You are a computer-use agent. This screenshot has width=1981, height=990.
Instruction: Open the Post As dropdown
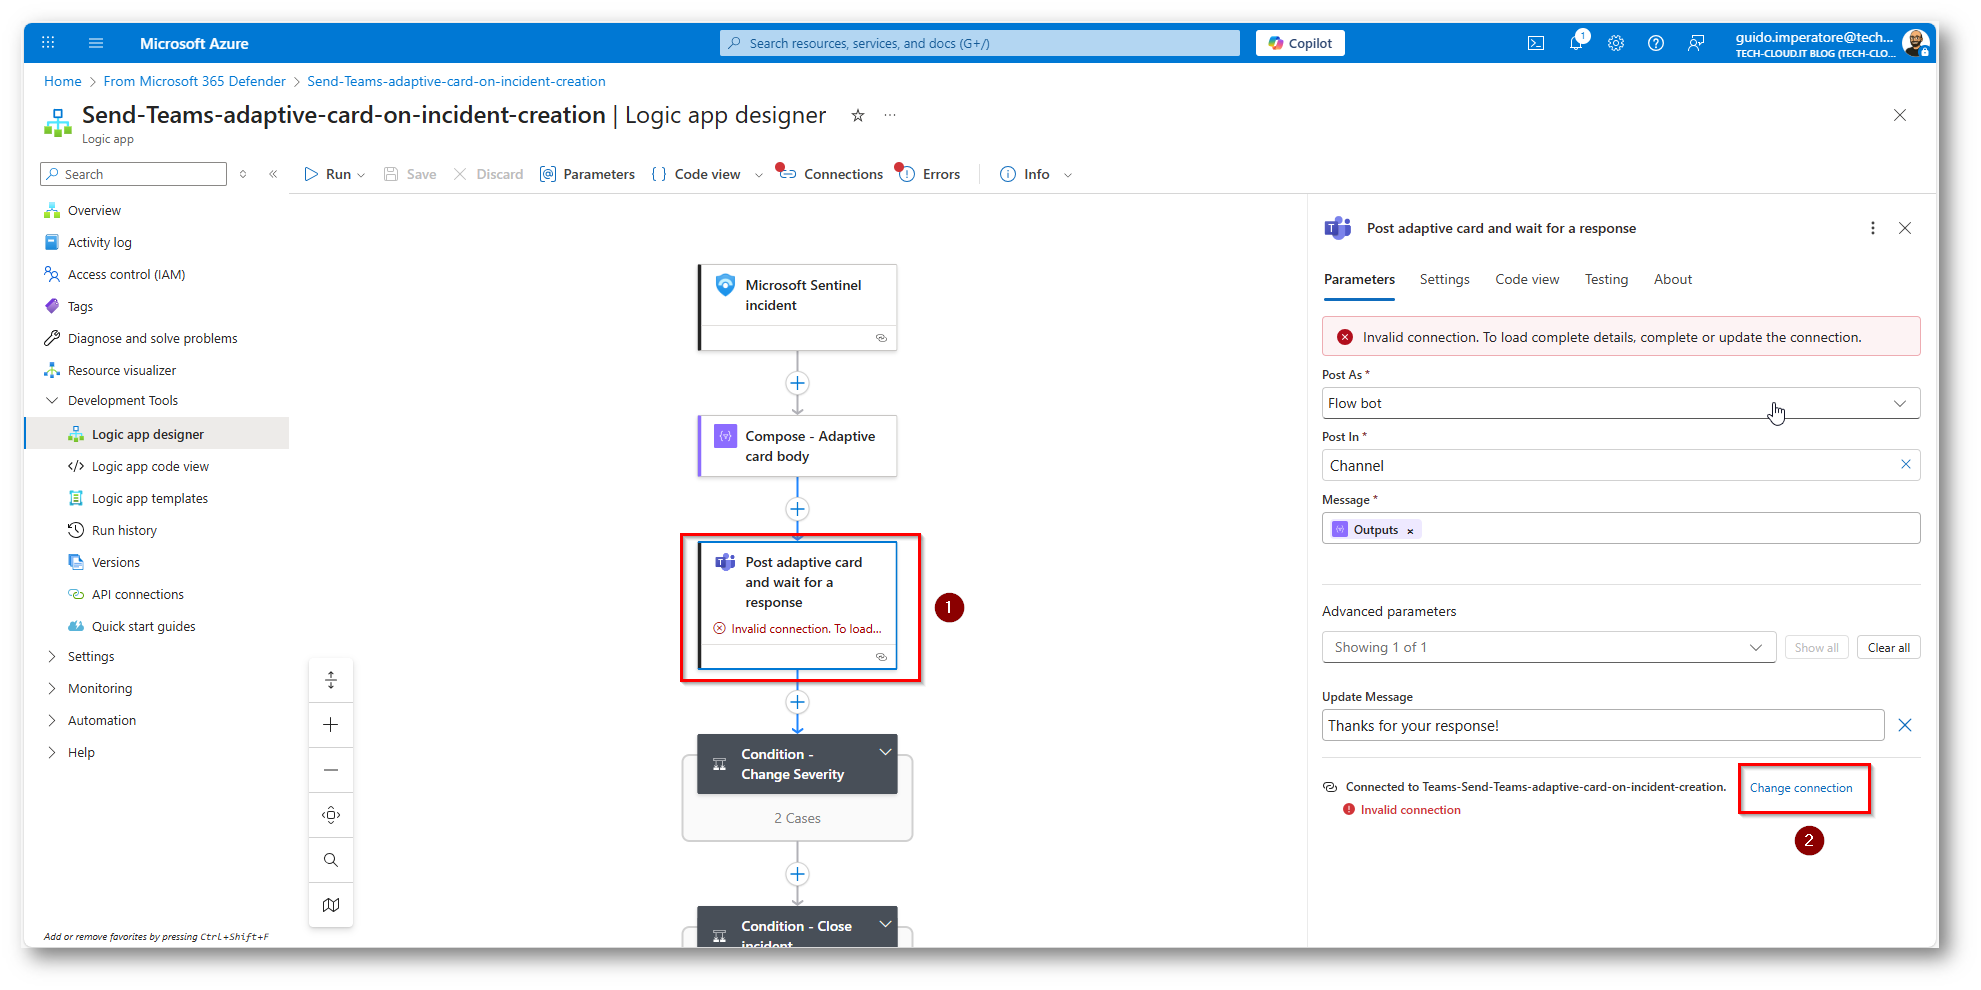click(1621, 403)
